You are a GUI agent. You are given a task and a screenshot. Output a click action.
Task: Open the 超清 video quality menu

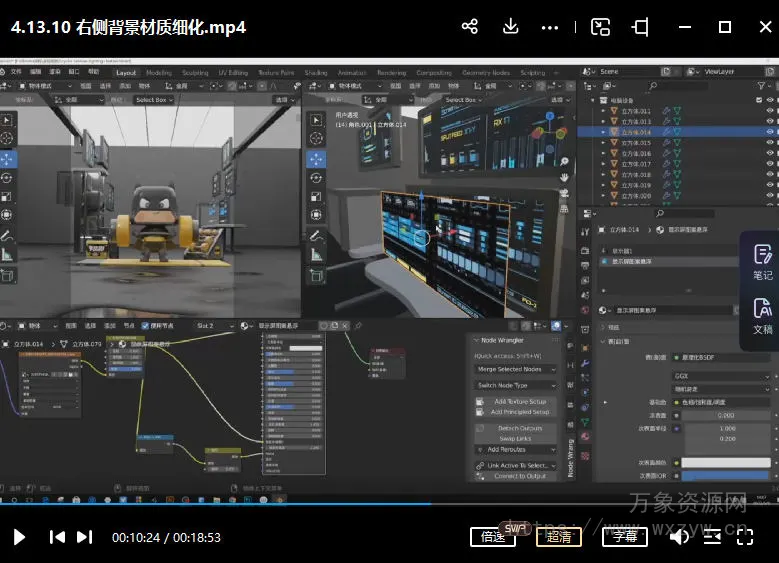[559, 537]
